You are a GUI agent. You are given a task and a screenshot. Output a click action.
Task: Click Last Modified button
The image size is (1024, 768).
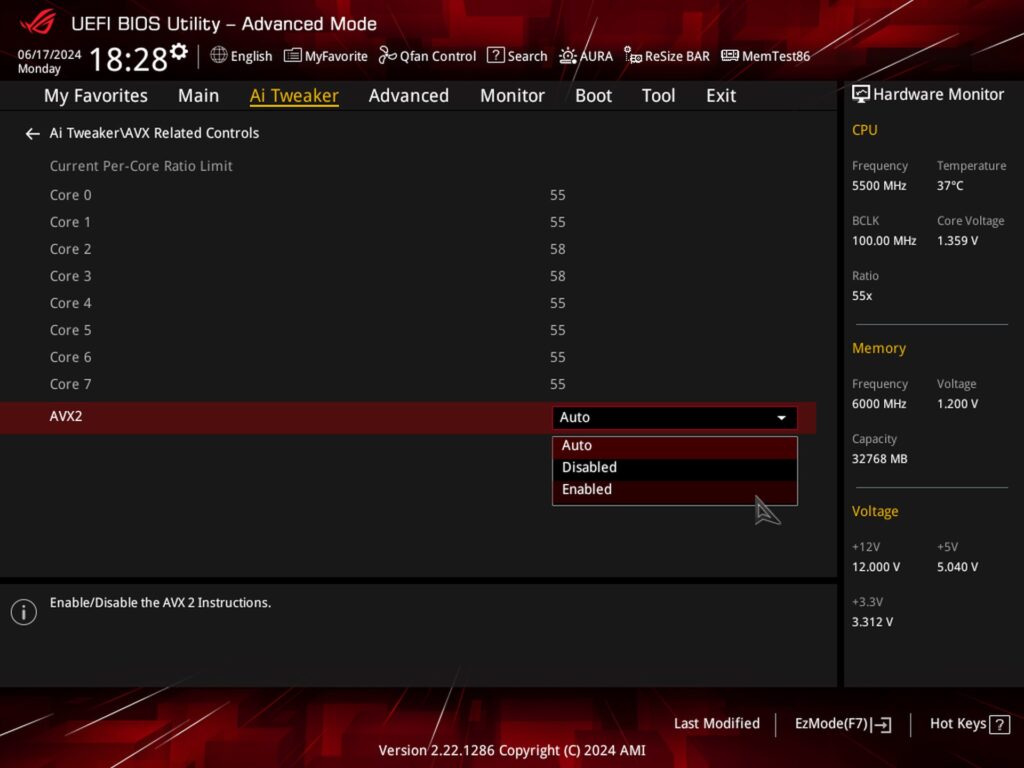[x=716, y=724]
